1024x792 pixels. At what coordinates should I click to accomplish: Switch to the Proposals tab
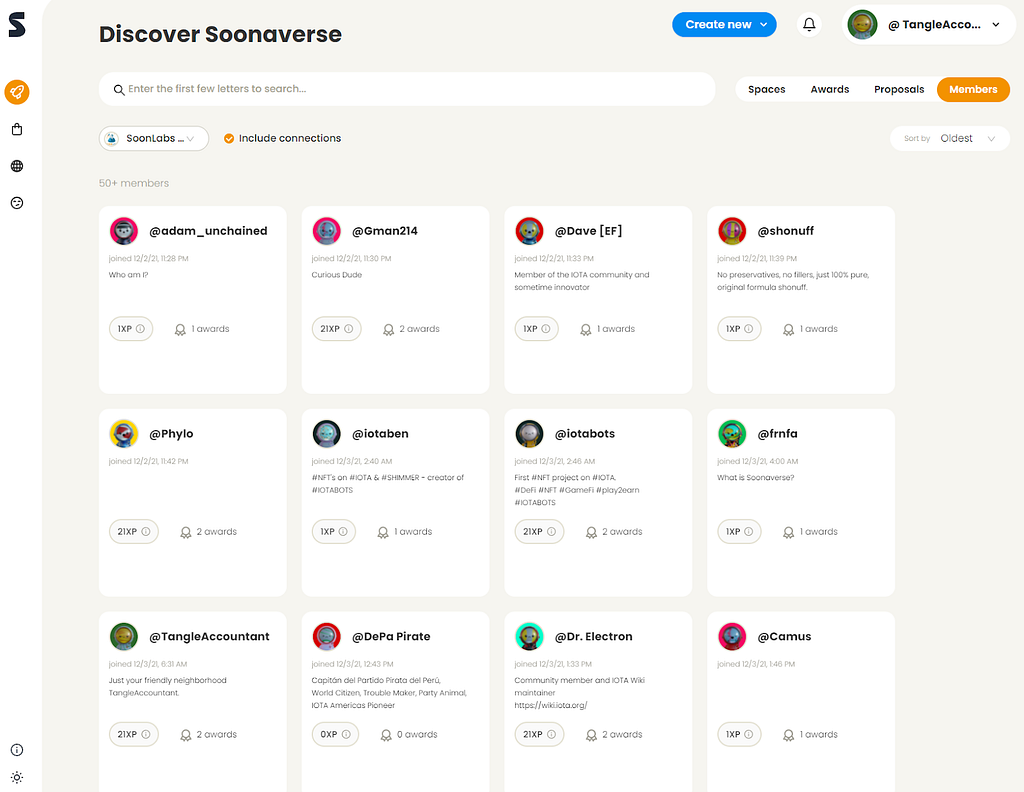pos(899,89)
